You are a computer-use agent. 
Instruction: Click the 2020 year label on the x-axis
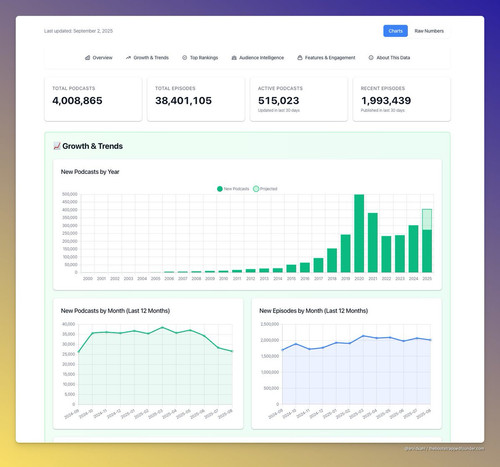(359, 279)
